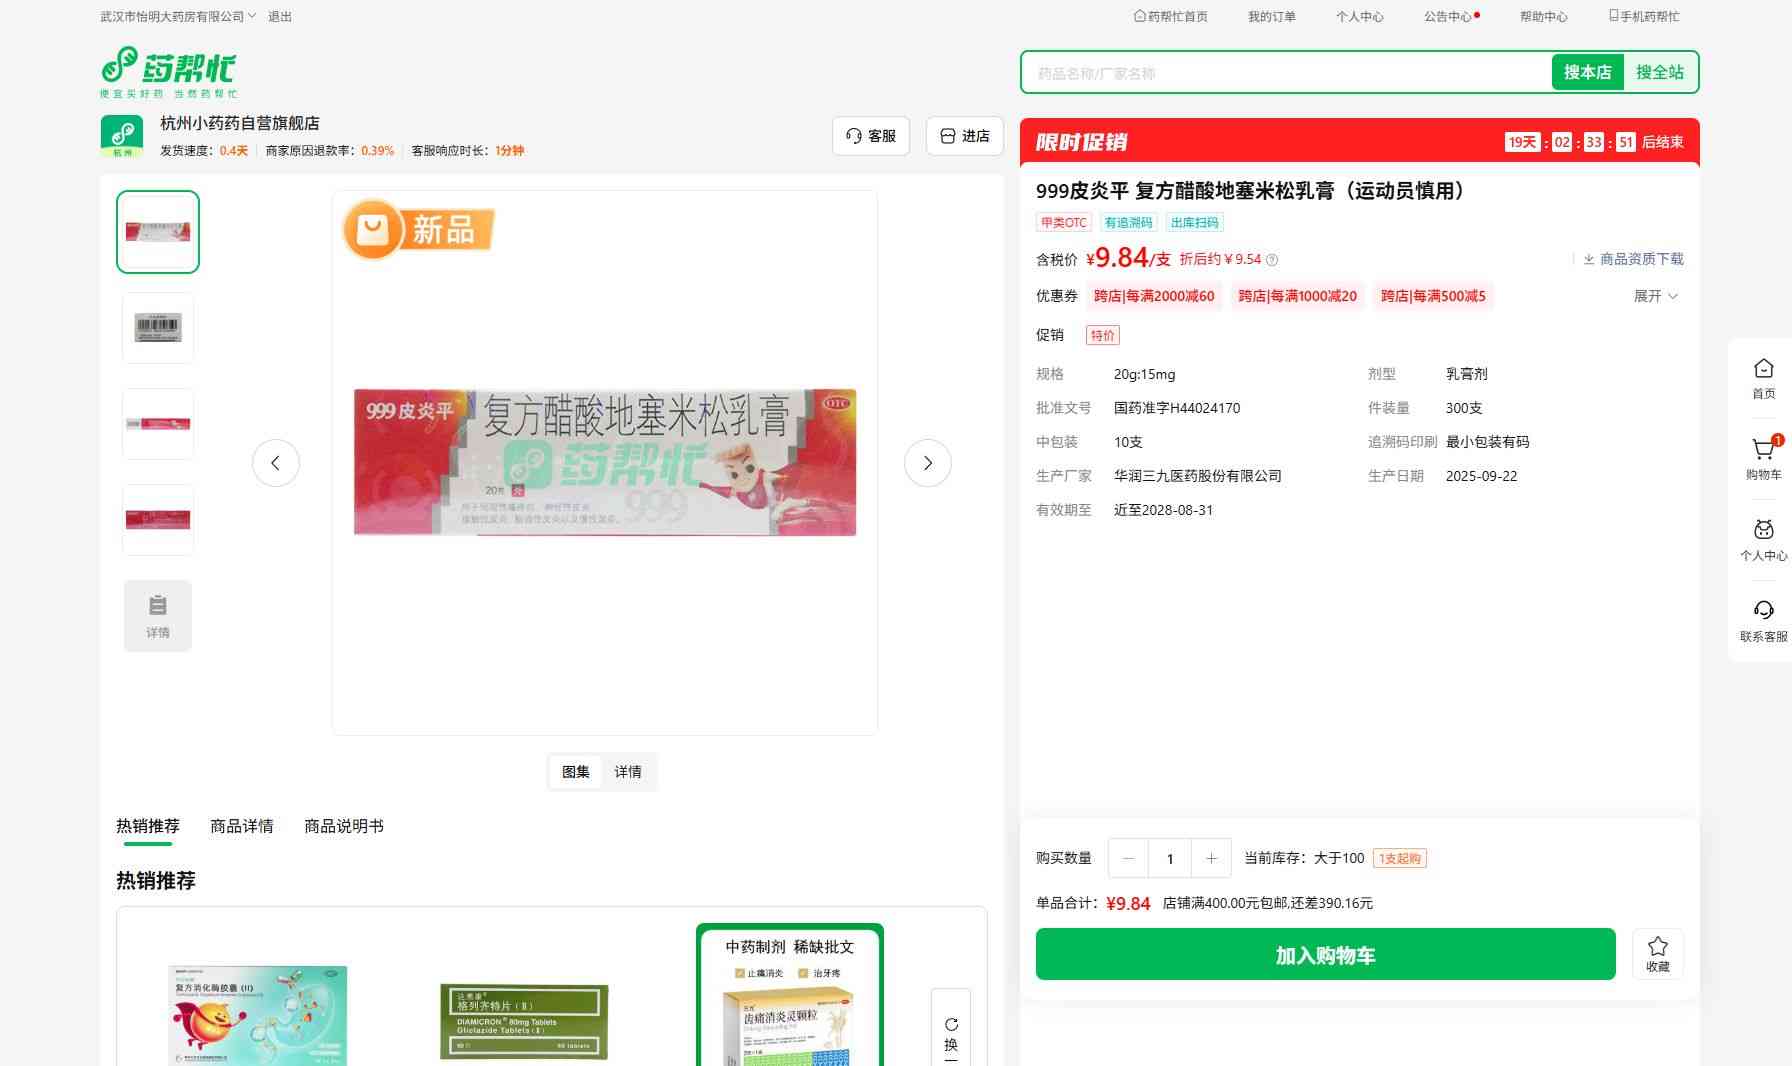Download product qualifications via 商品资质下载
Image resolution: width=1792 pixels, height=1066 pixels.
point(1632,259)
